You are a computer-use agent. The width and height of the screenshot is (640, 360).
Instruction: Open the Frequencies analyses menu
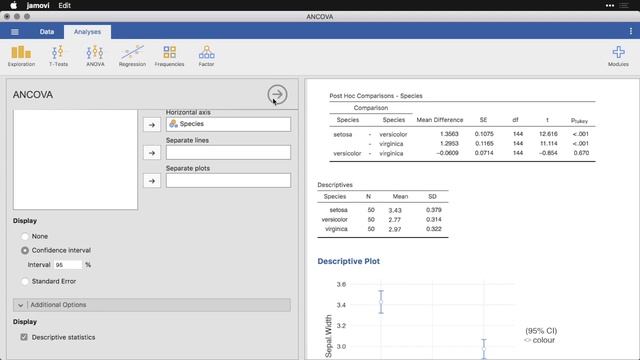(169, 56)
